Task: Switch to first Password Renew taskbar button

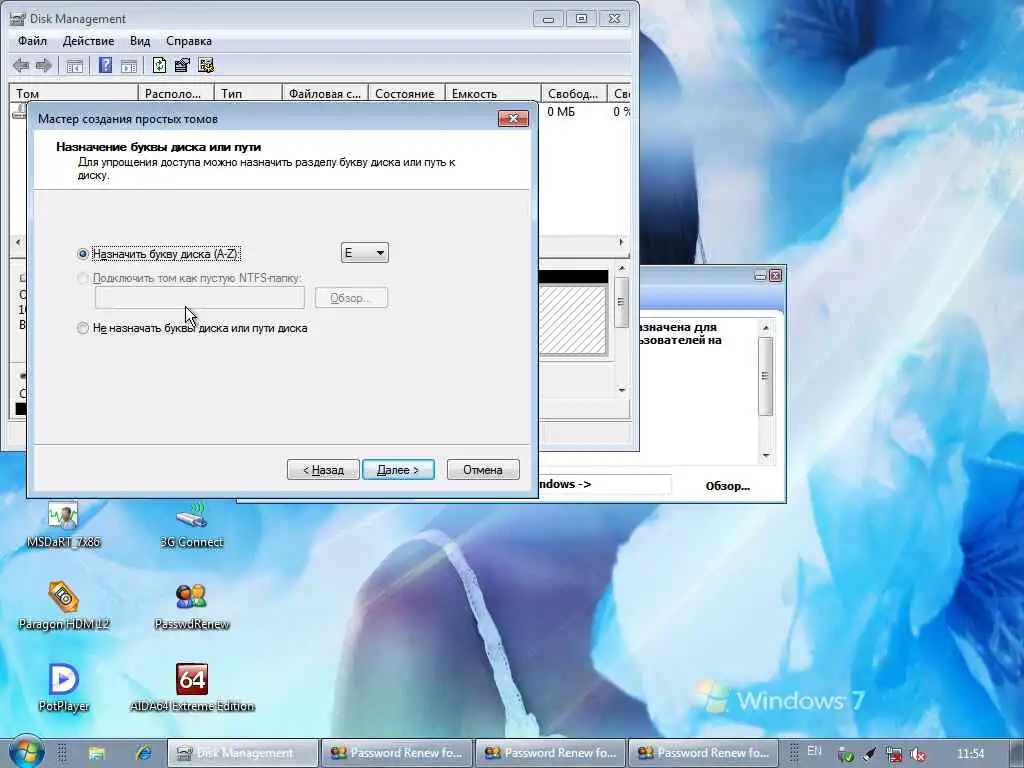Action: [396, 754]
